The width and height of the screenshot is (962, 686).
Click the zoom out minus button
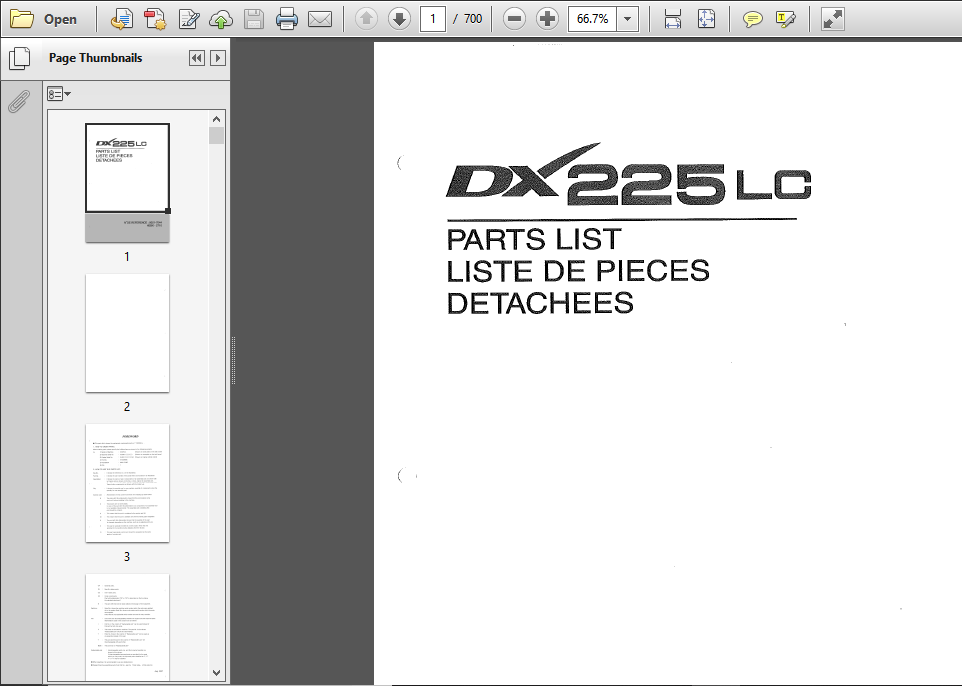(514, 19)
